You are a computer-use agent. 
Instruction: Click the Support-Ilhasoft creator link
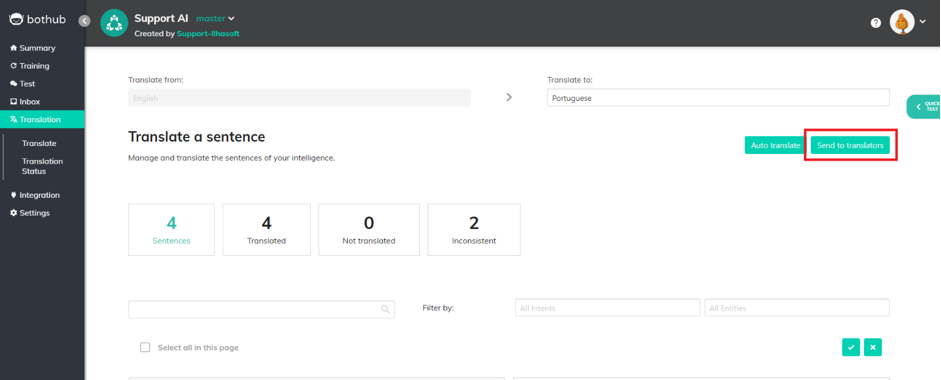pos(208,34)
